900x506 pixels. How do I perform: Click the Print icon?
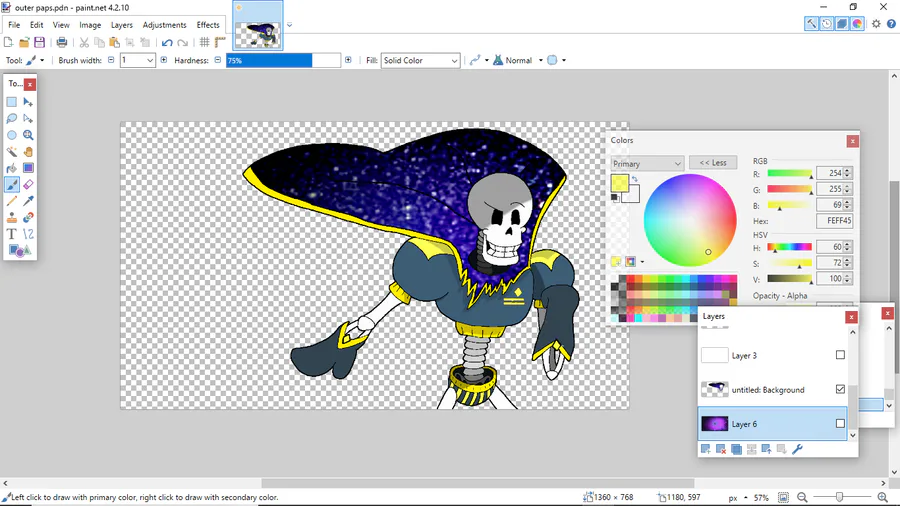pos(62,42)
